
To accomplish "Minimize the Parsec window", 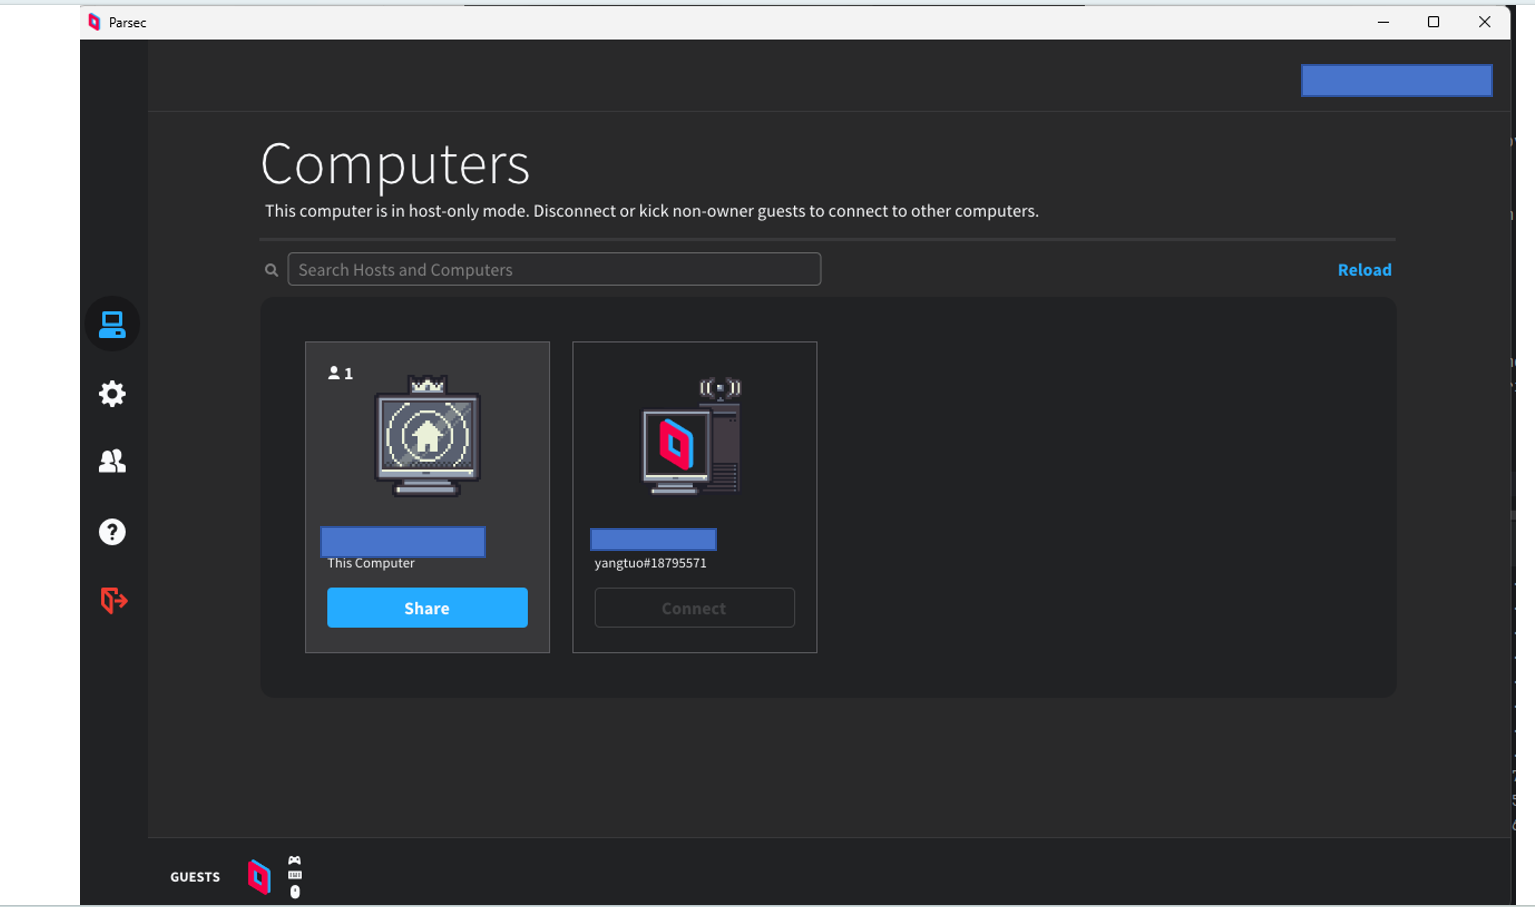I will [x=1383, y=22].
